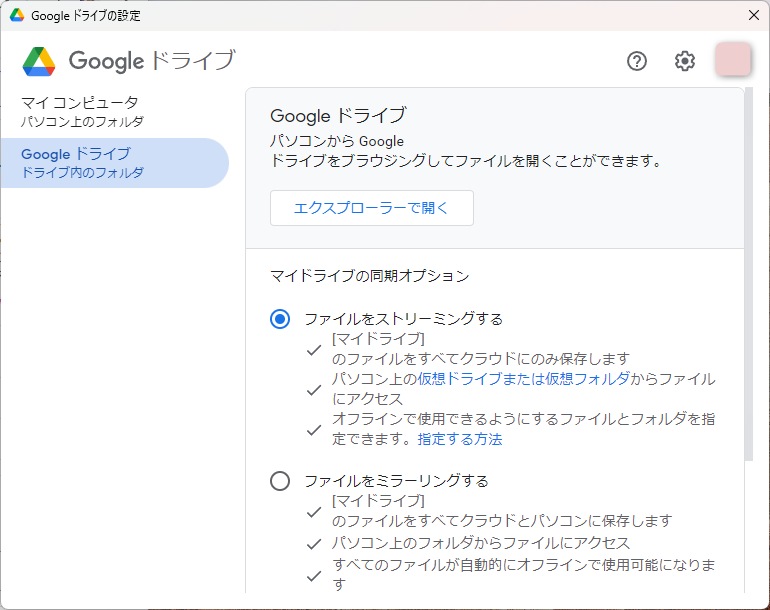Open the help question mark icon
770x610 pixels.
(x=636, y=61)
